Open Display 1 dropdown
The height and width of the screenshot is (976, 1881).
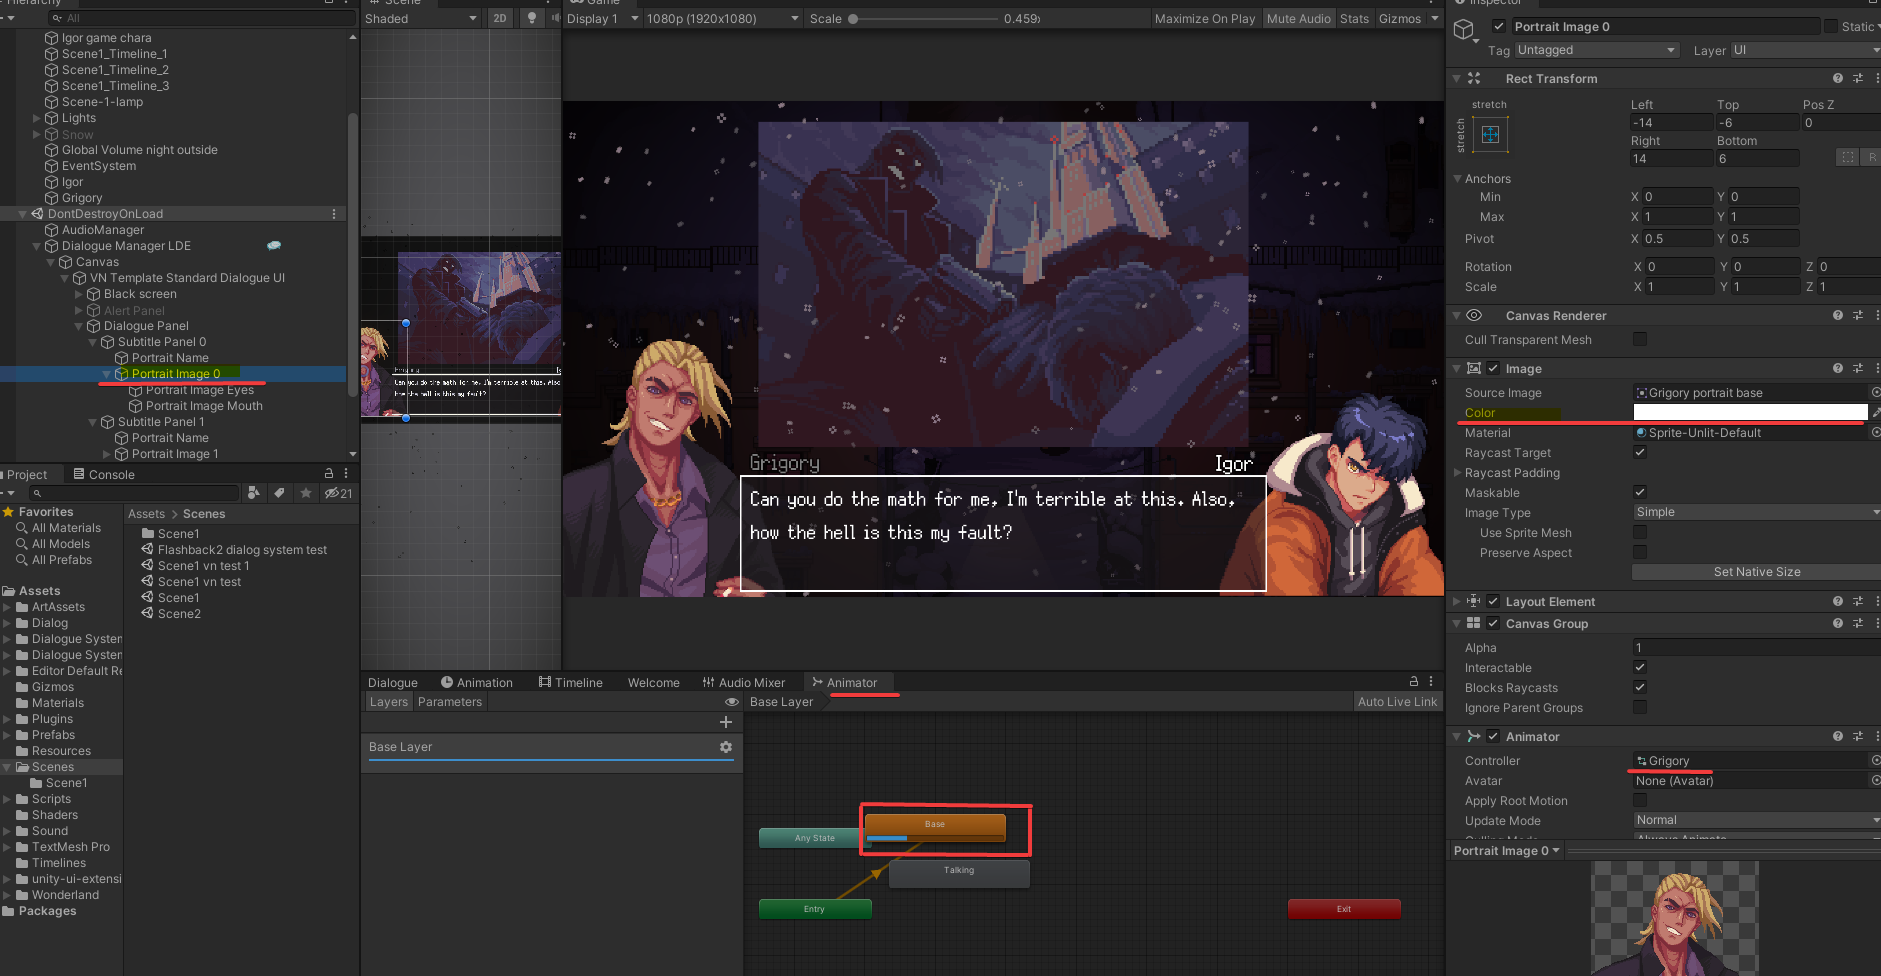point(601,18)
